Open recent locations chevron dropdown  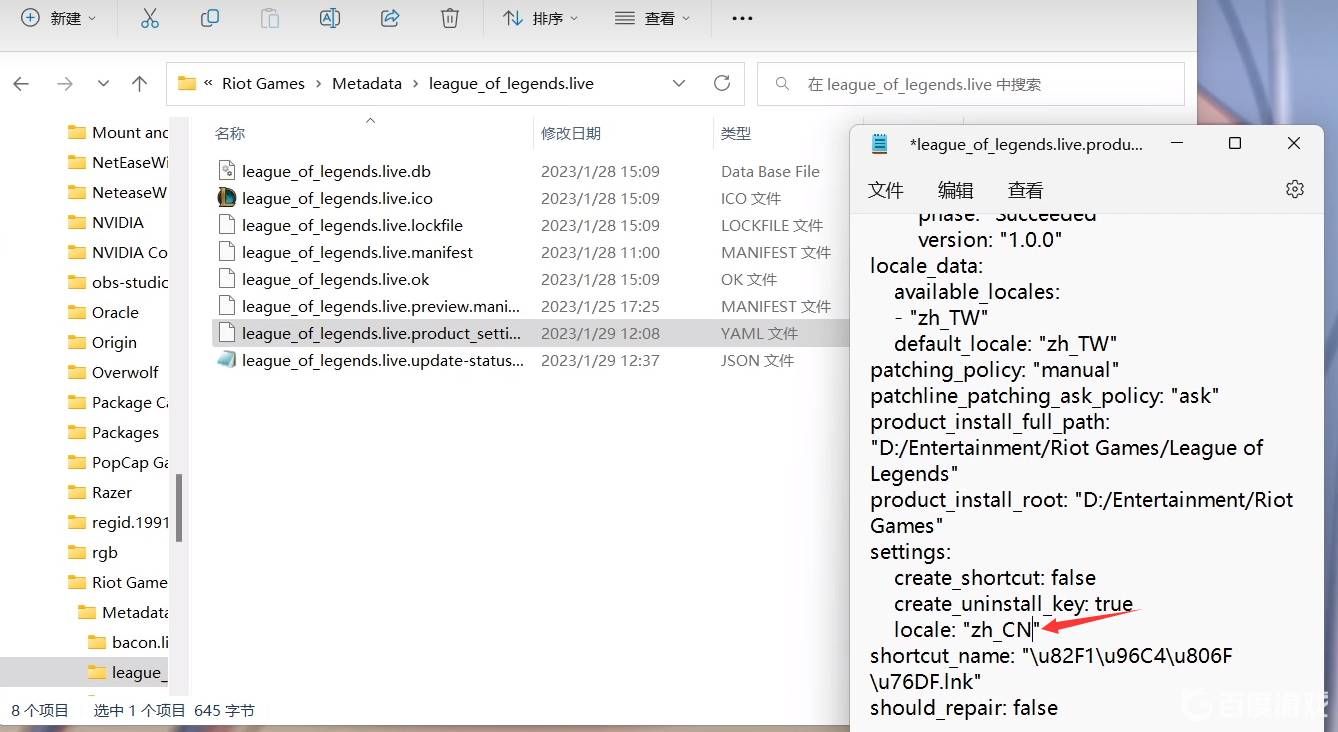tap(103, 84)
